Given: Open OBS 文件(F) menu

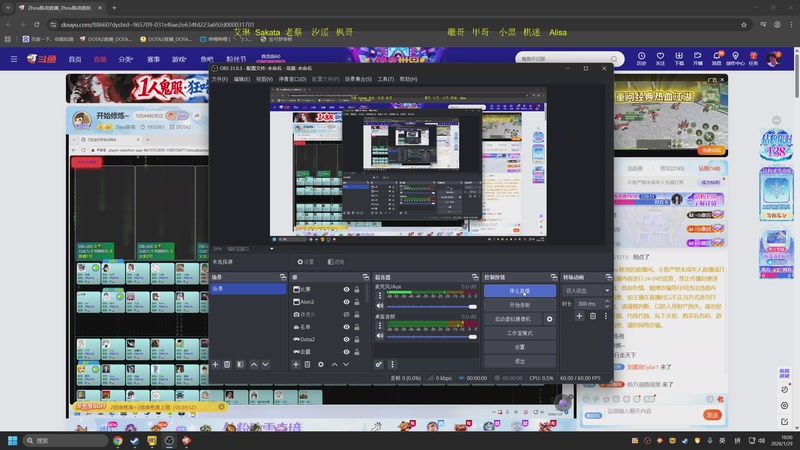Looking at the screenshot, I should pyautogui.click(x=219, y=79).
